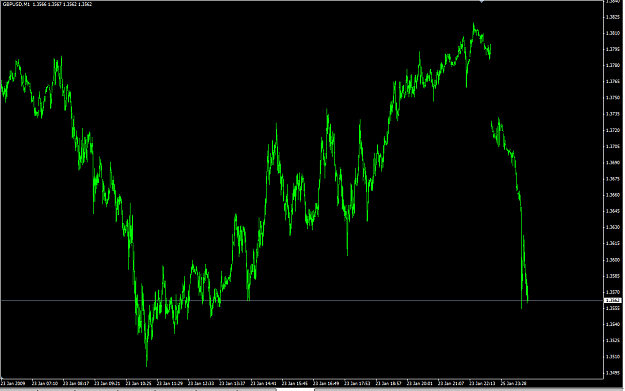
Task: Click the 1.3750 price scale label
Action: tap(613, 98)
